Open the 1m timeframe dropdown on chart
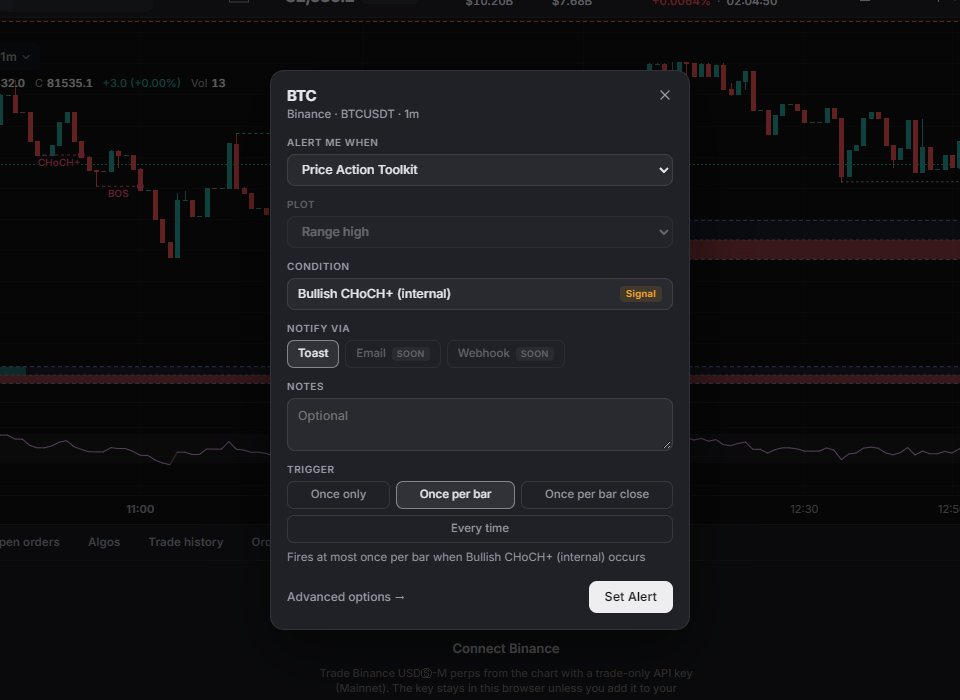960x700 pixels. pyautogui.click(x=15, y=57)
